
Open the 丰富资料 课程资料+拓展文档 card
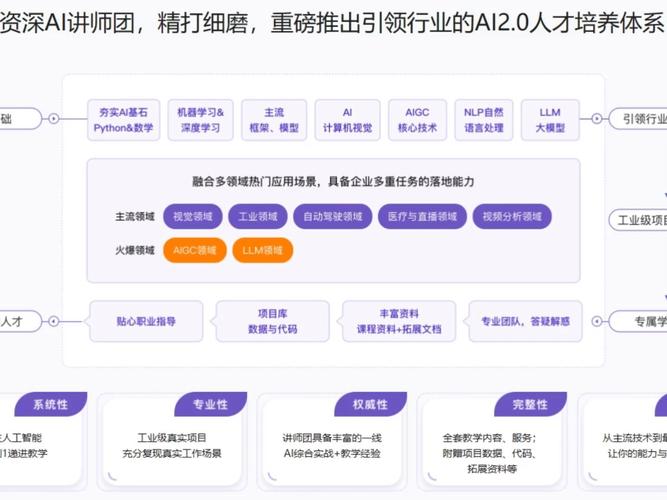(399, 321)
